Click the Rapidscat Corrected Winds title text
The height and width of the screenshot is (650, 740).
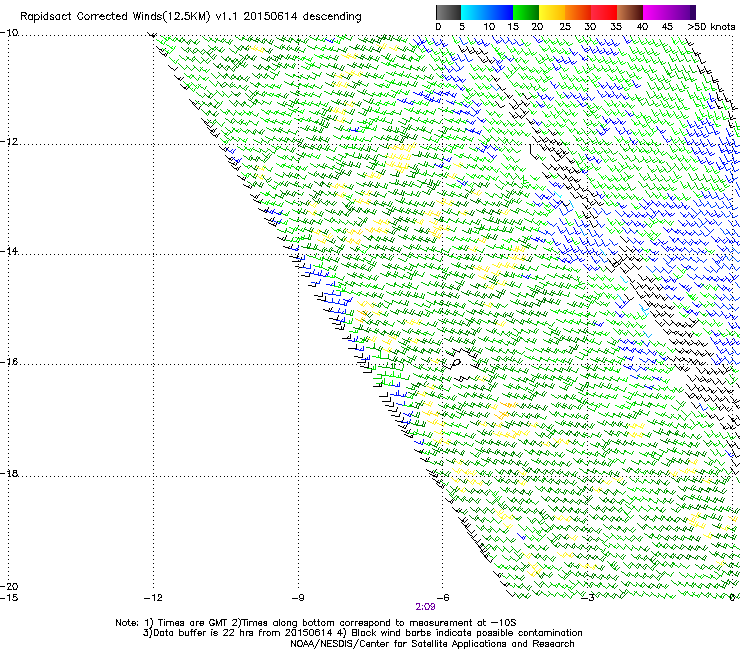[x=190, y=16]
